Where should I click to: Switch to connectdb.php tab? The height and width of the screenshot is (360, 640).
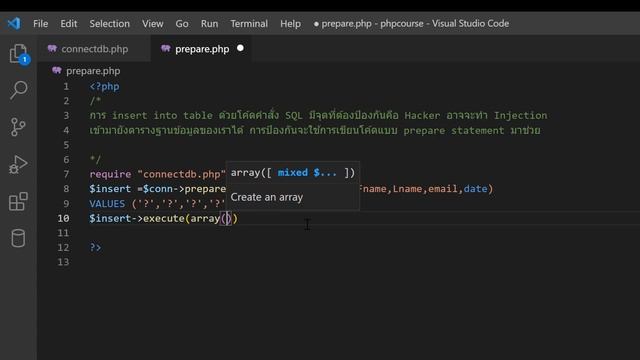(x=94, y=49)
